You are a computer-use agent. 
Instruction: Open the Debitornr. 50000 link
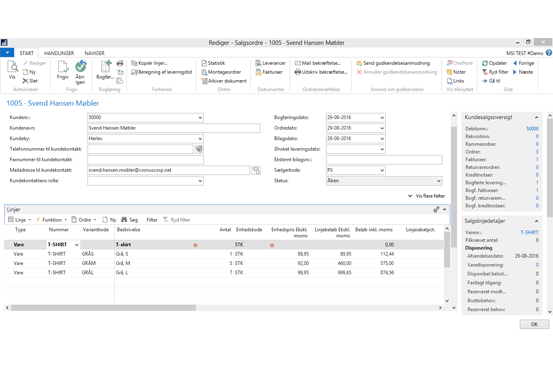tap(532, 129)
